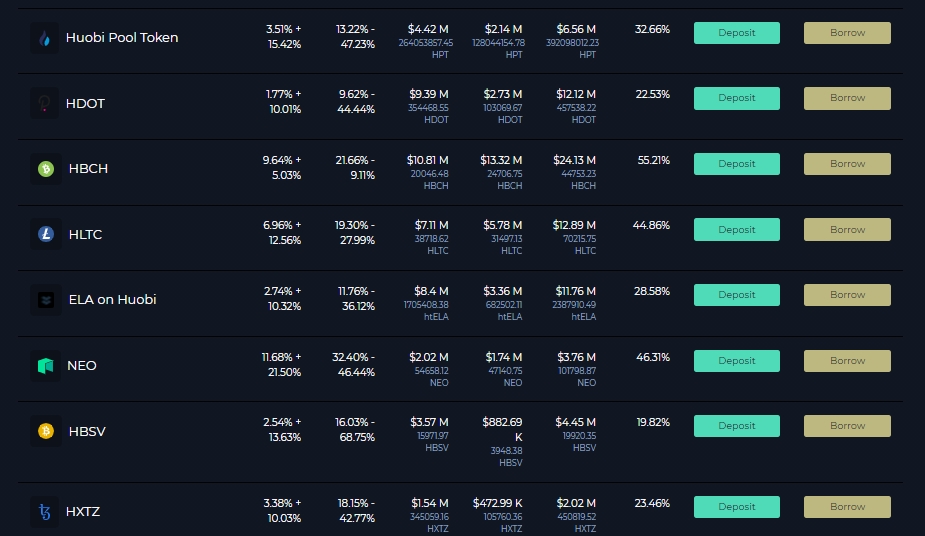Borrow HDOT from the market

[x=847, y=98]
